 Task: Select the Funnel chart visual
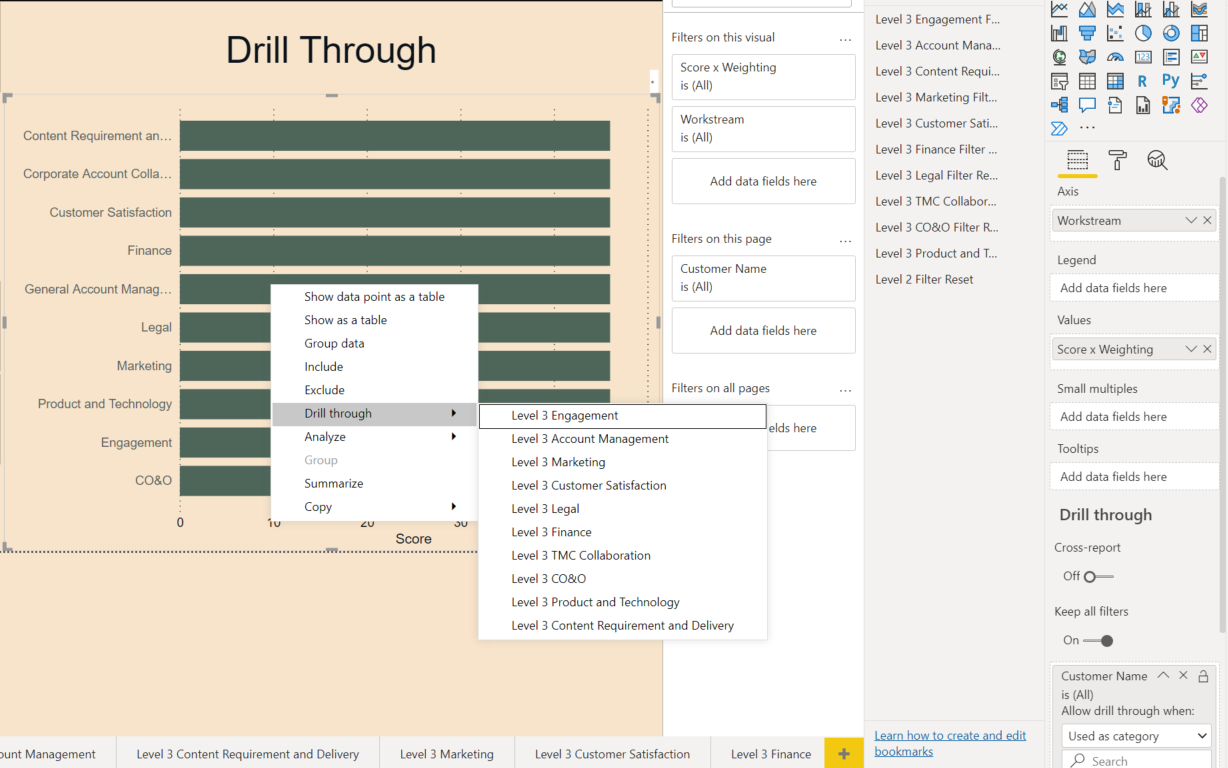[x=1087, y=33]
